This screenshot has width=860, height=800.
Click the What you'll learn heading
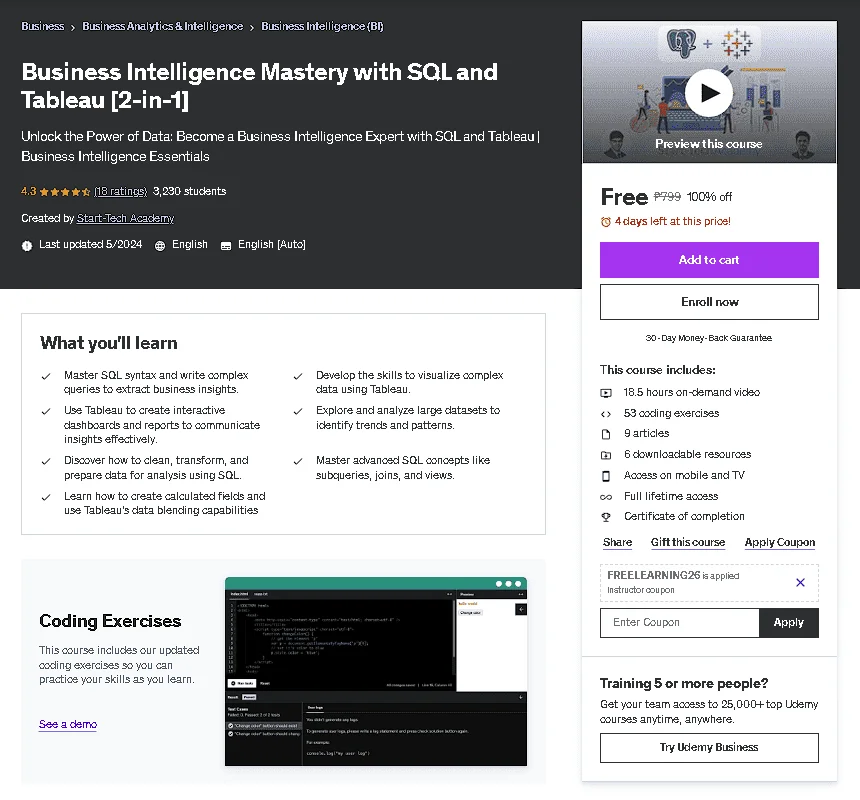pos(109,343)
